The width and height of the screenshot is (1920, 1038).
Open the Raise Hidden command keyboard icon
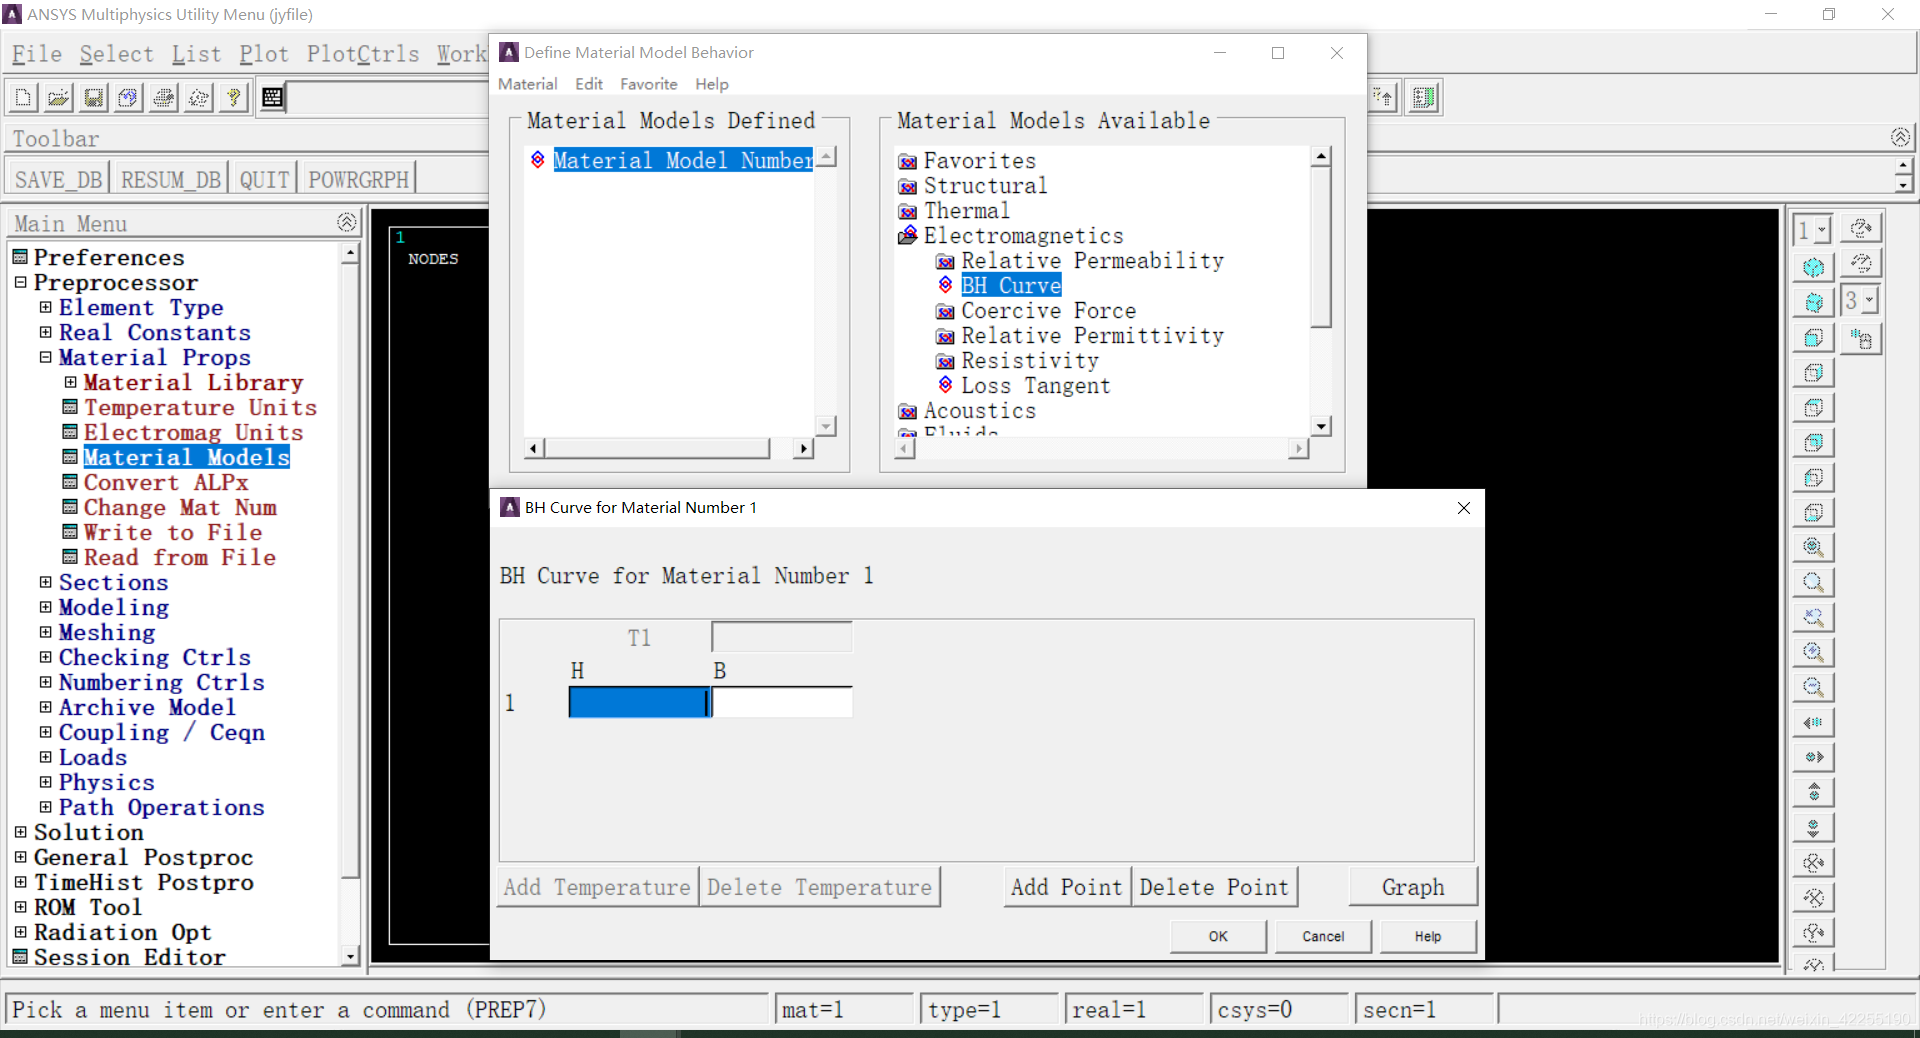pos(272,97)
